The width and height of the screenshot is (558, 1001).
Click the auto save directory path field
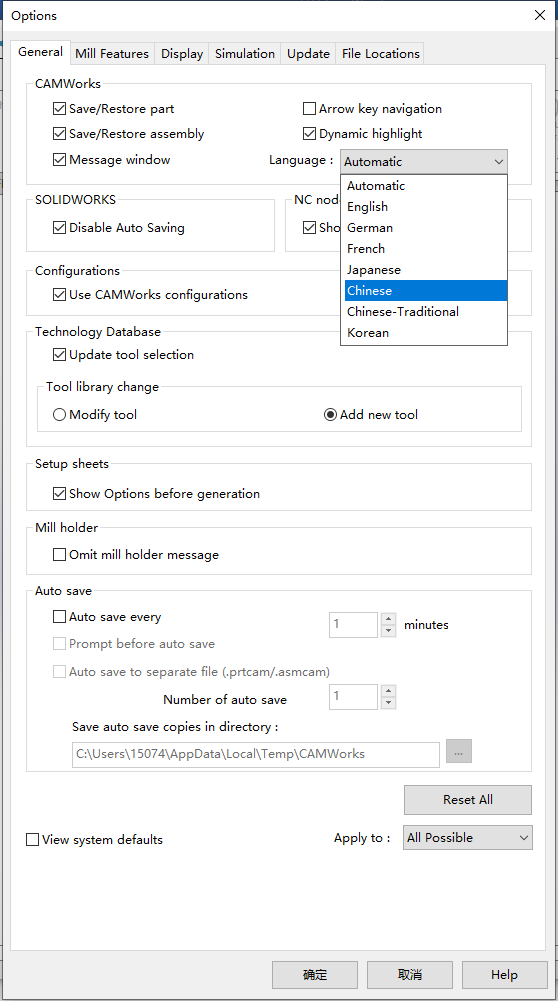tap(255, 754)
